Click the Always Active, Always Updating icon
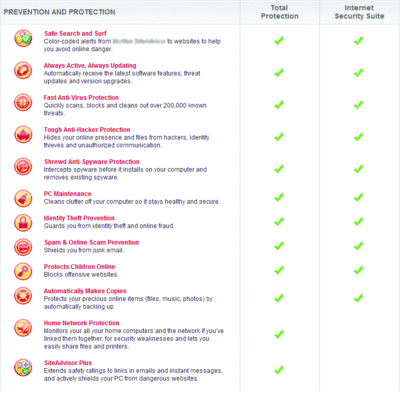Image resolution: width=400 pixels, height=393 pixels. pos(23,70)
